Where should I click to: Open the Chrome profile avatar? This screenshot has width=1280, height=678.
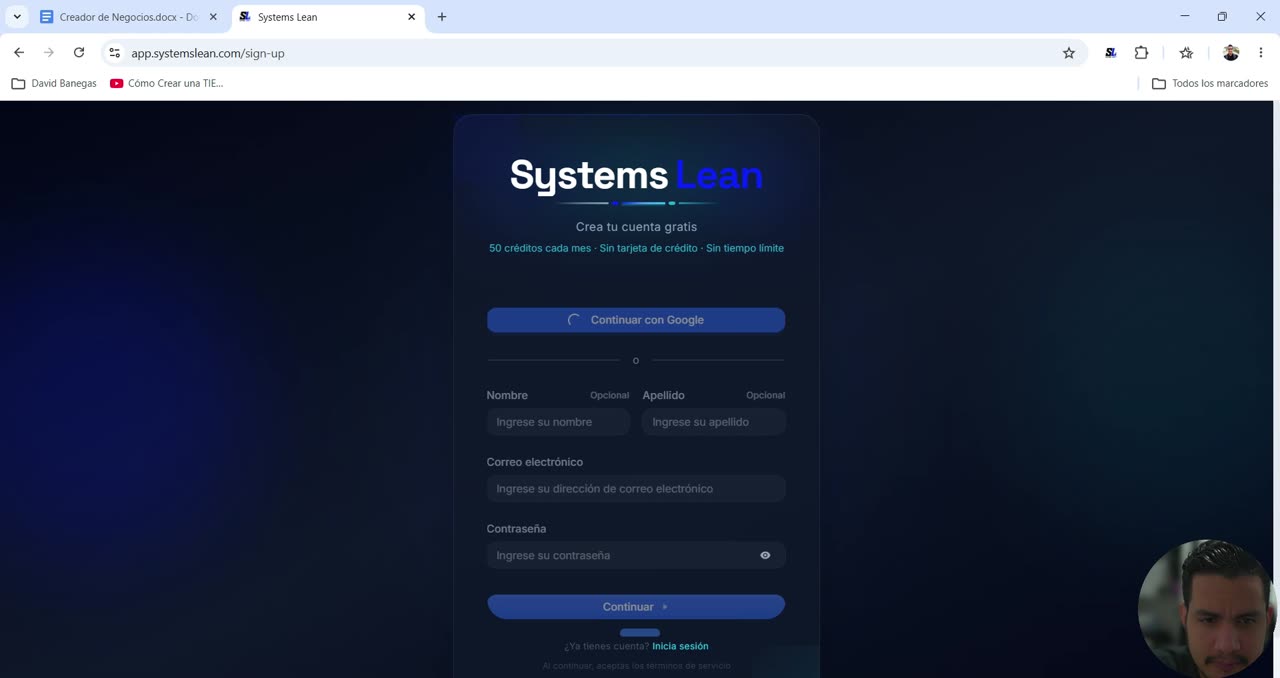(1231, 53)
